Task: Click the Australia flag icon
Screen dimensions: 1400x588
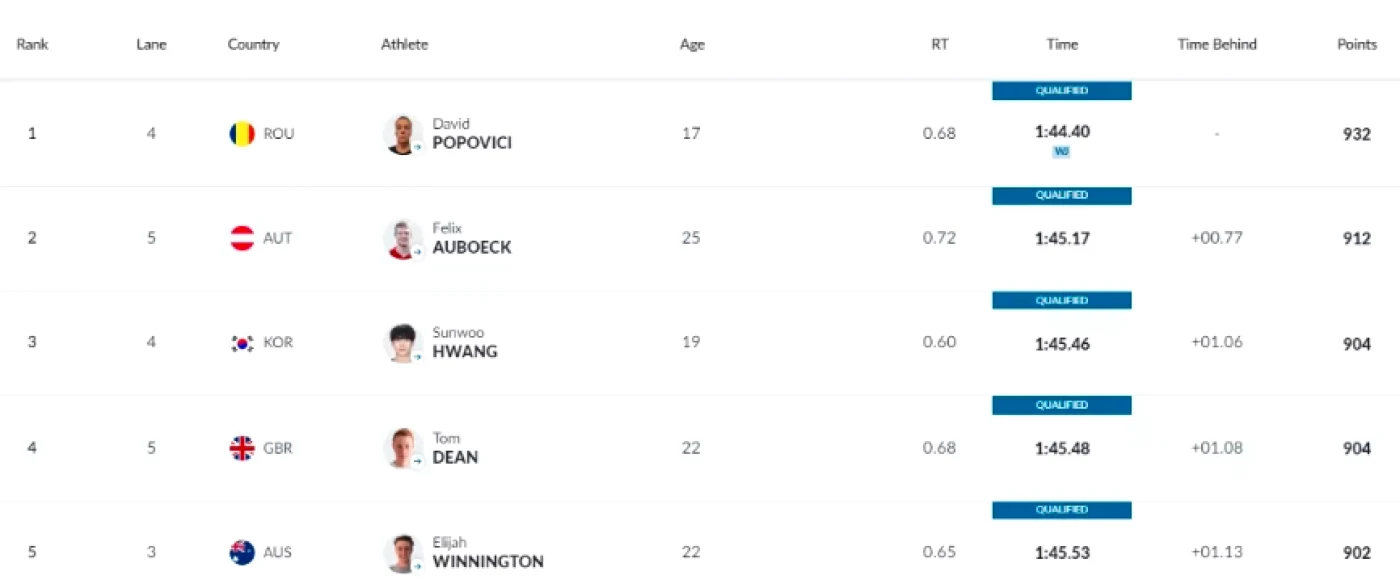Action: (x=242, y=552)
